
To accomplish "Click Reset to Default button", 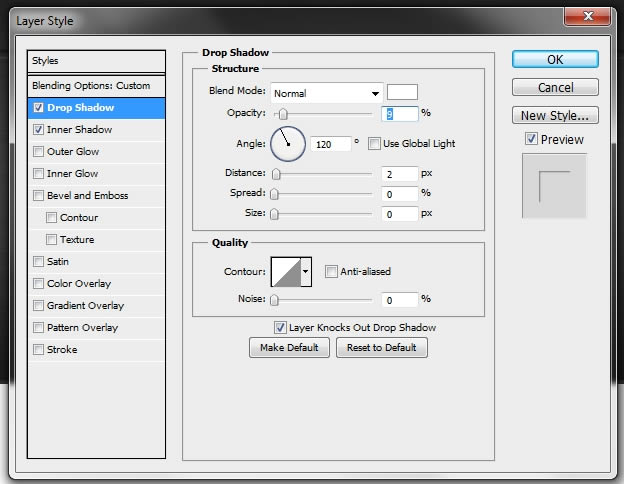I will click(x=382, y=347).
